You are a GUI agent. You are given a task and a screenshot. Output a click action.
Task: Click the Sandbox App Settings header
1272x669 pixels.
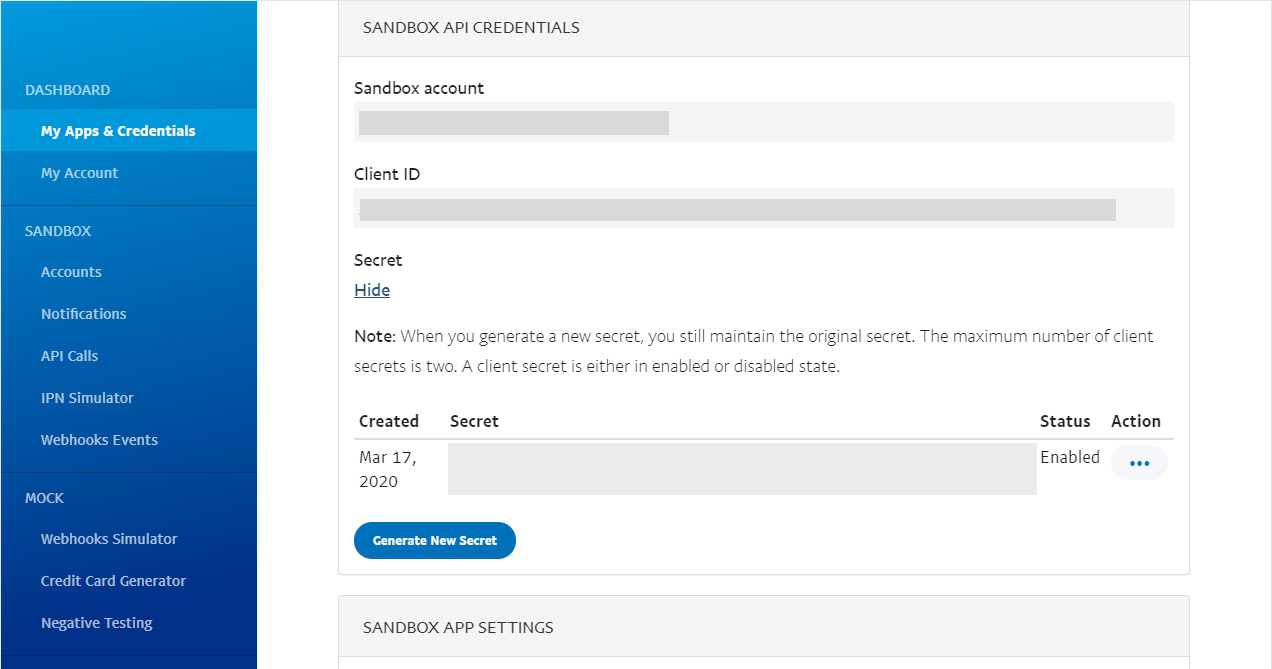(x=457, y=627)
